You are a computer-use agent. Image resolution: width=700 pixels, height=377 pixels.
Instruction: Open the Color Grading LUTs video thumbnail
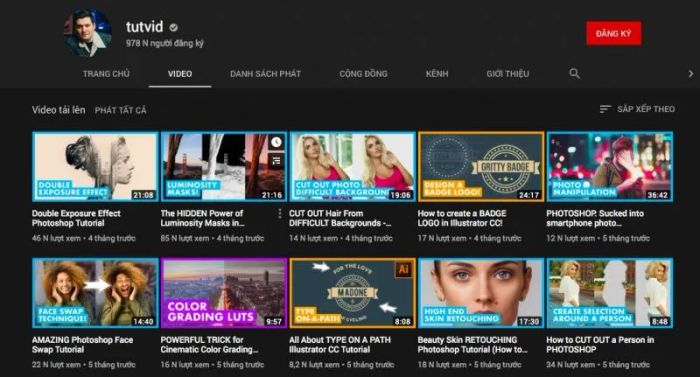(224, 293)
